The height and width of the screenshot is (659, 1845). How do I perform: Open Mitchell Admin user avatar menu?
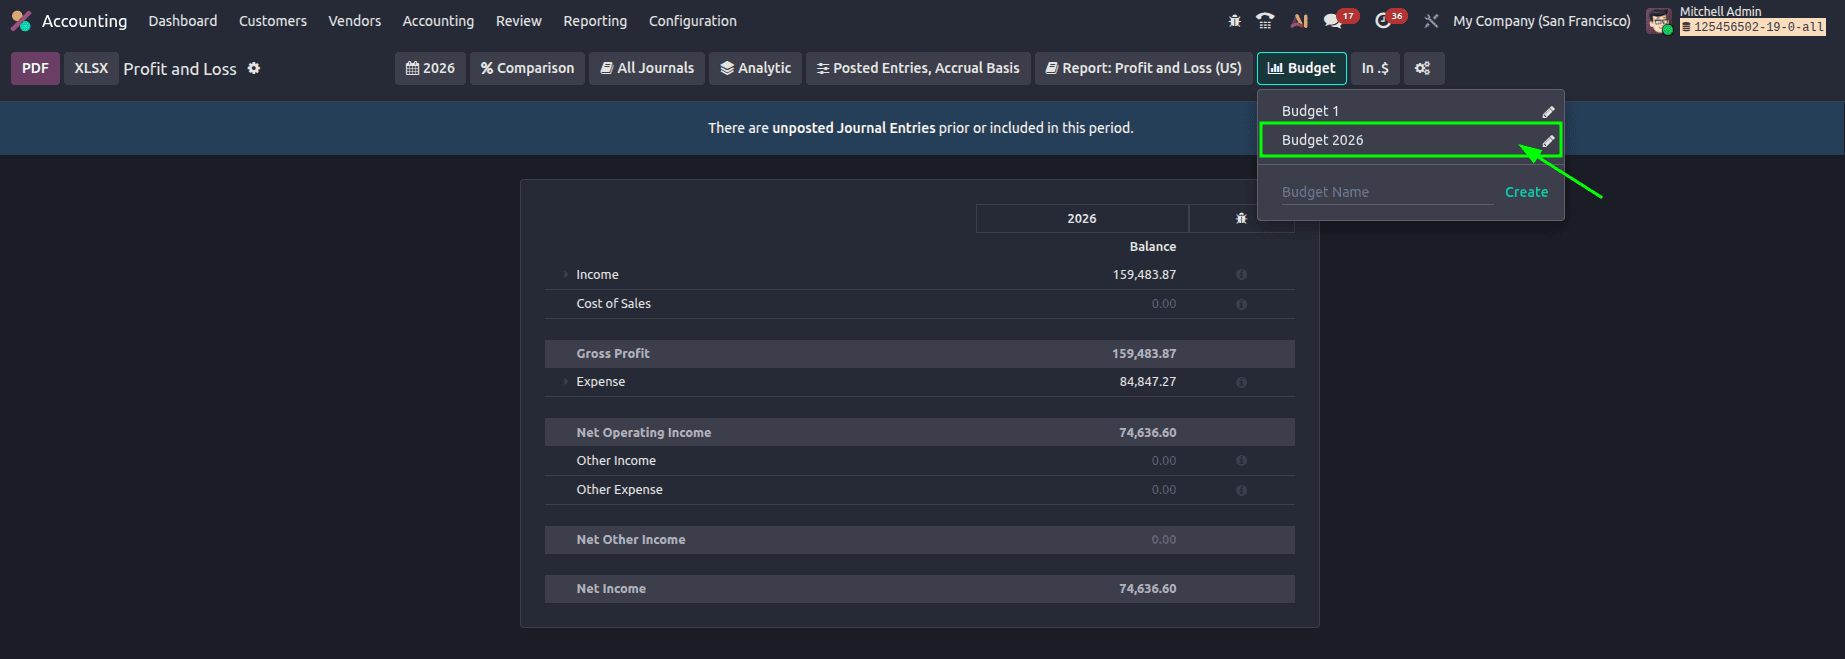[1659, 21]
